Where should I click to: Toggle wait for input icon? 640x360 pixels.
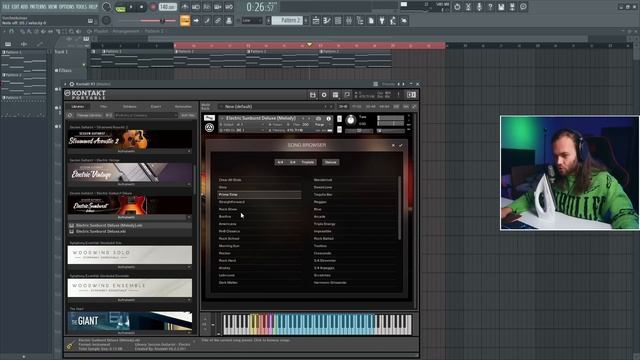click(196, 7)
